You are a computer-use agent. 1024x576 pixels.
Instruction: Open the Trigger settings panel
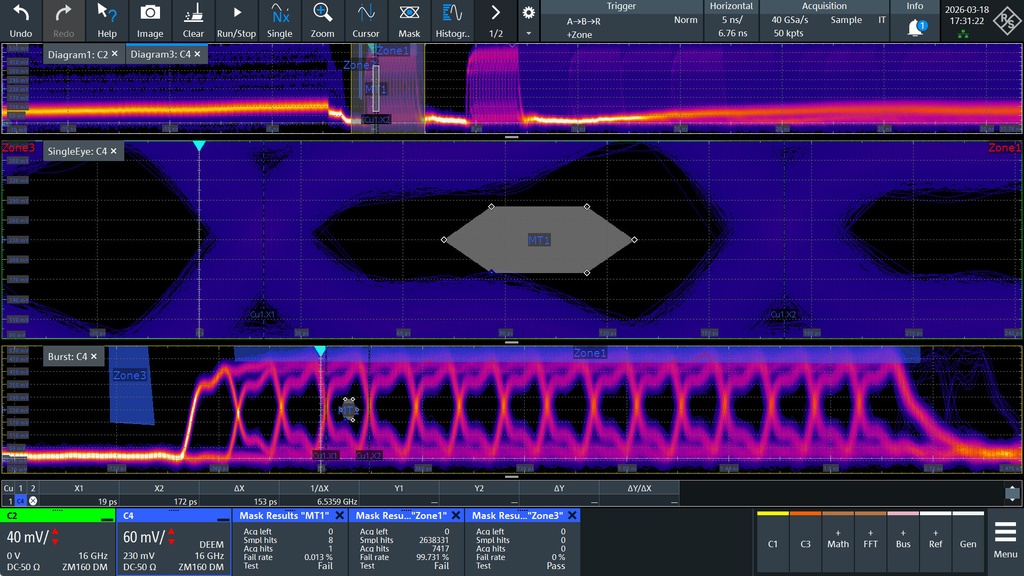[620, 20]
